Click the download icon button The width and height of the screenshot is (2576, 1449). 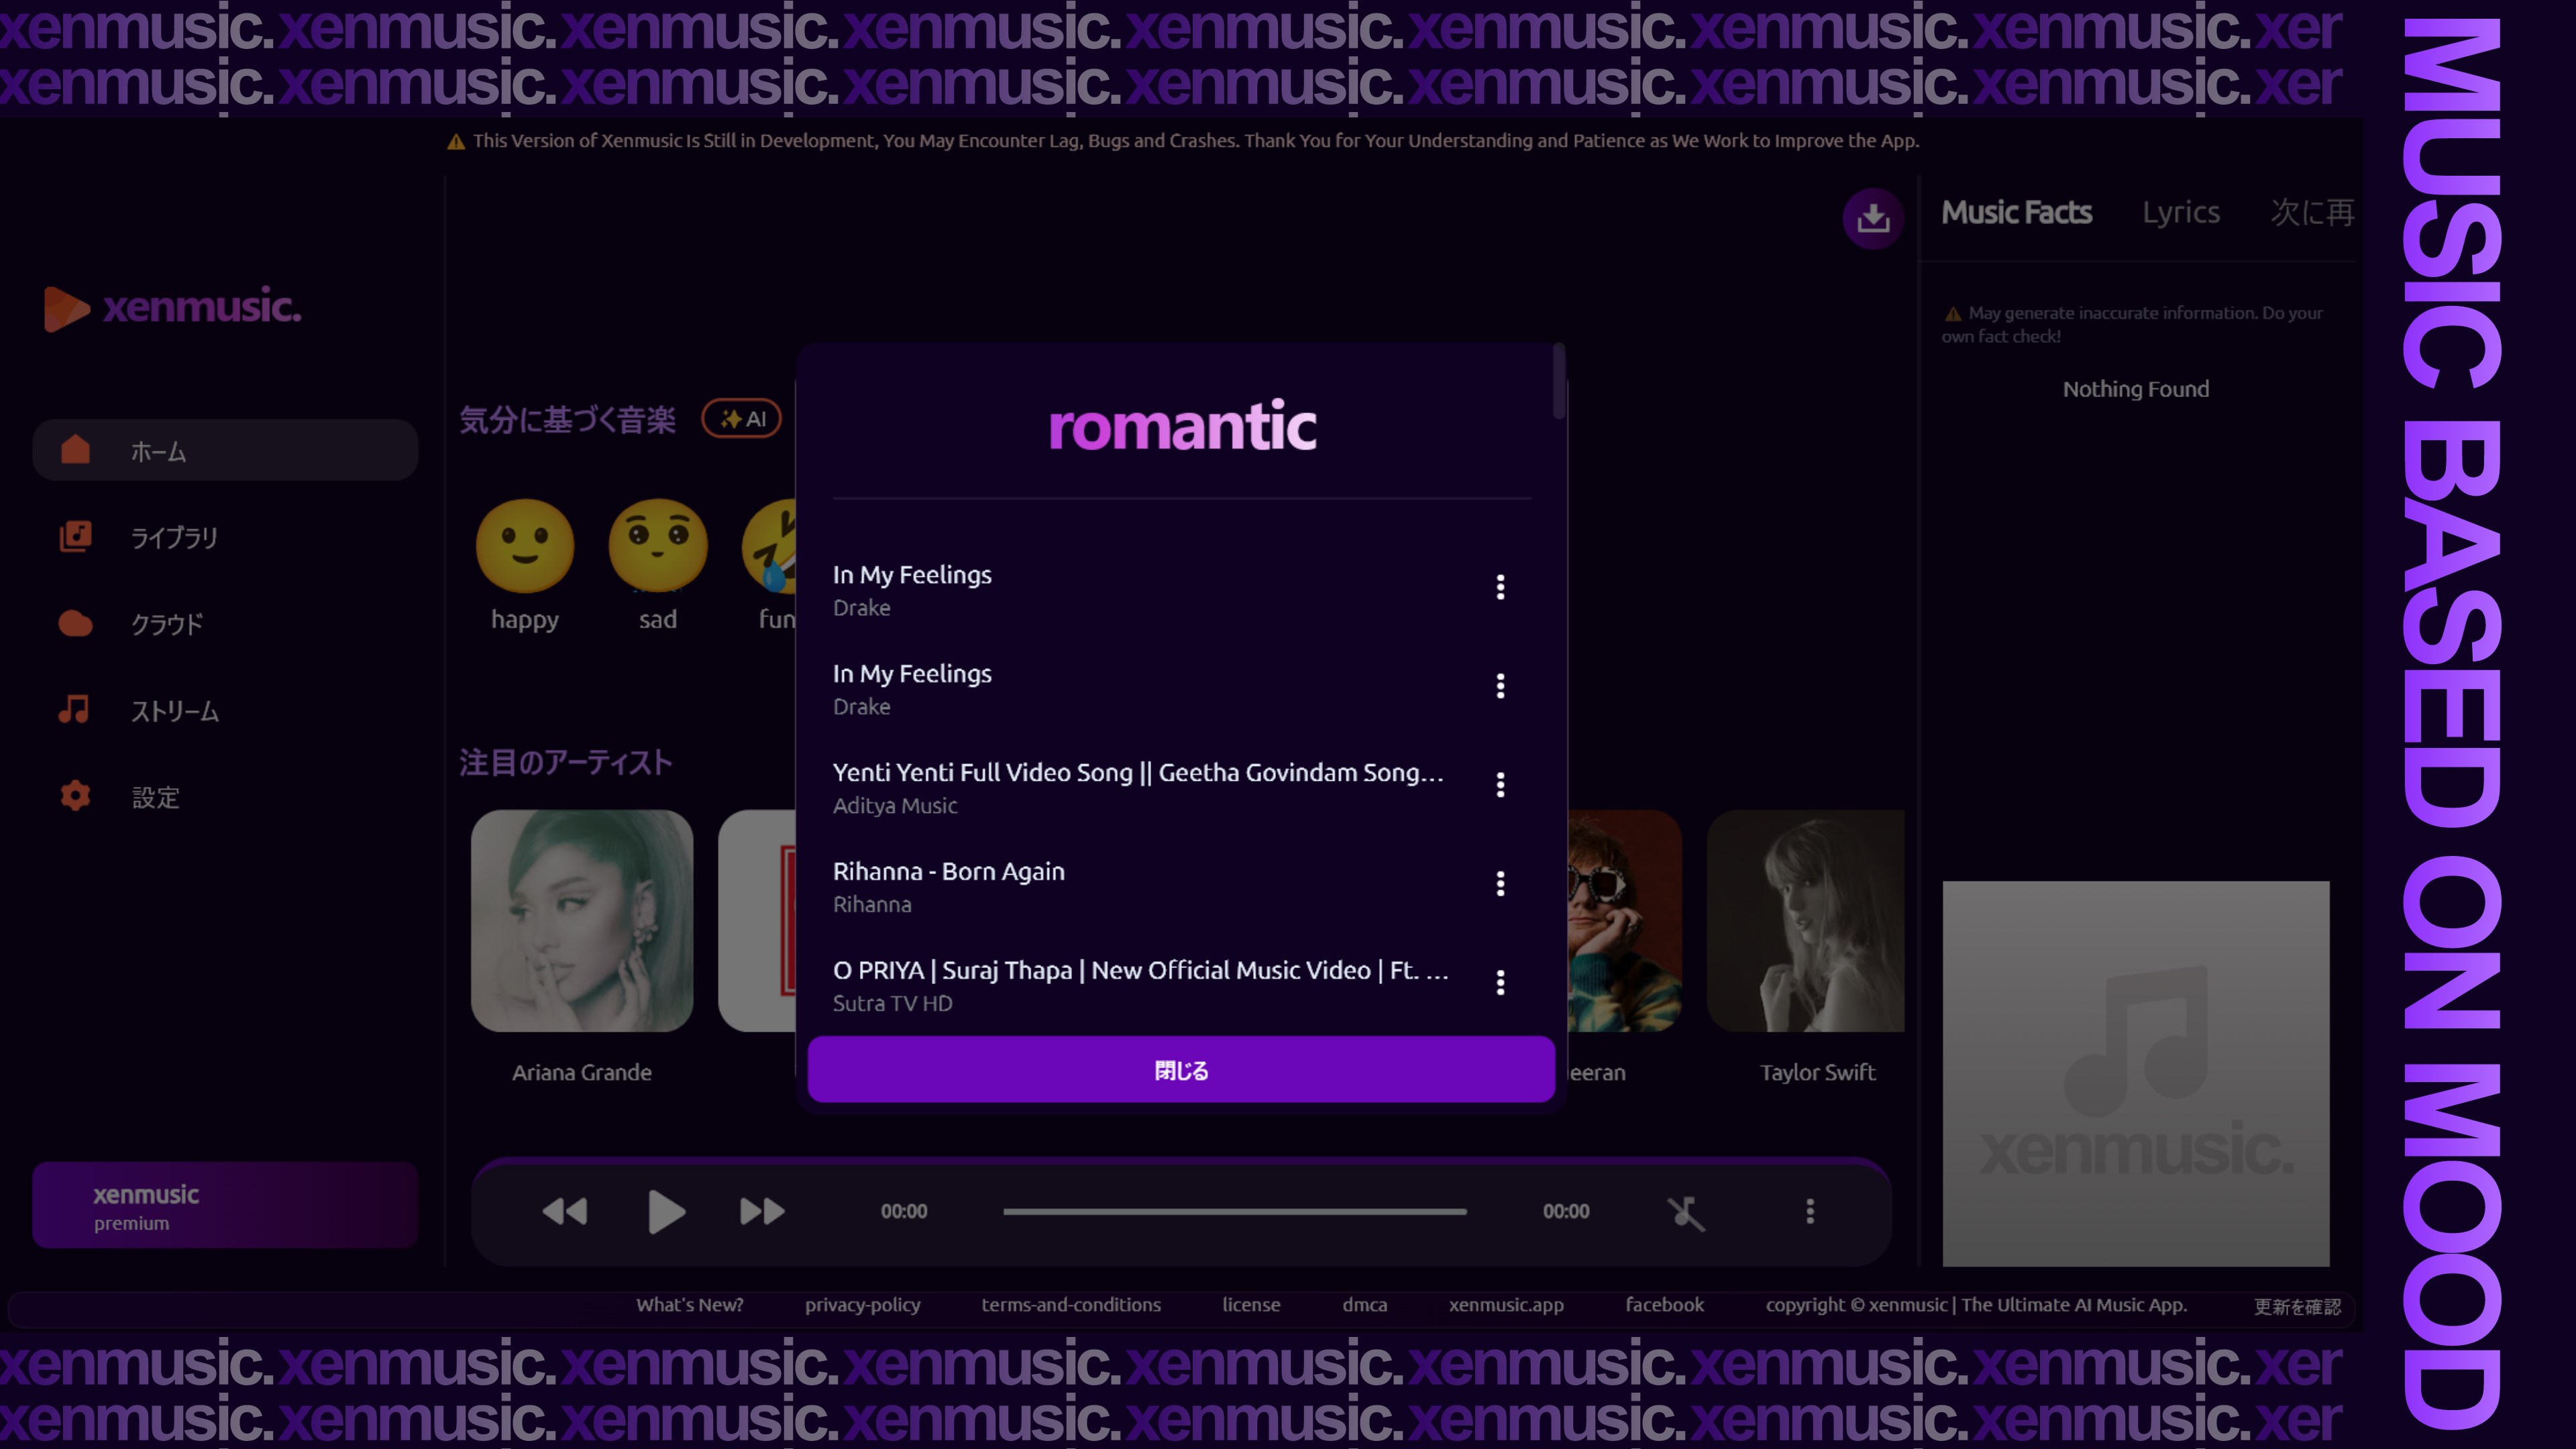[1872, 217]
